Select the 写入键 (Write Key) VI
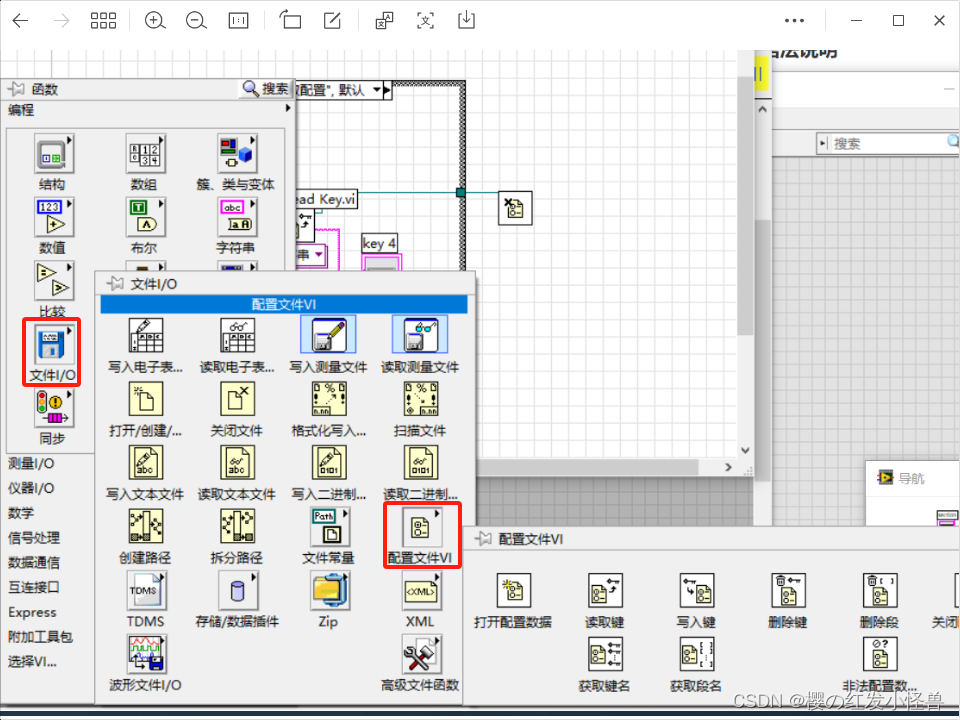The height and width of the screenshot is (720, 960). pos(697,590)
